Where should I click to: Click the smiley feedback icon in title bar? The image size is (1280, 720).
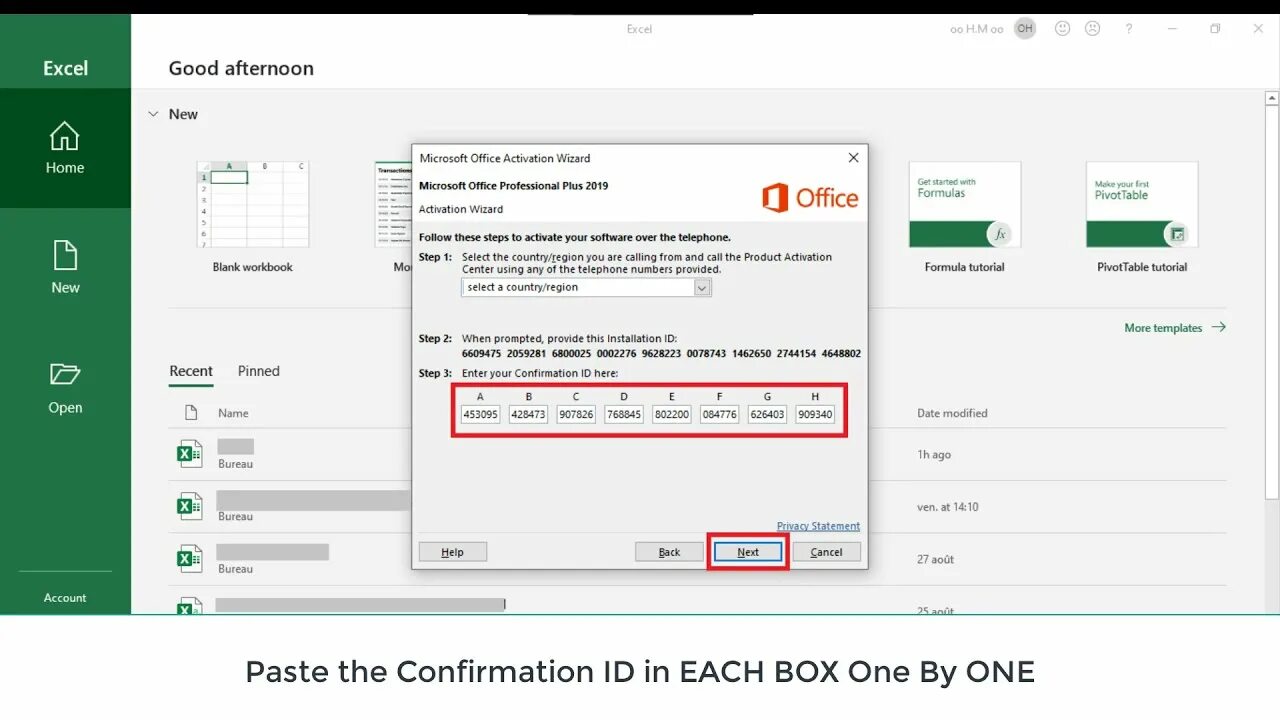click(1063, 29)
